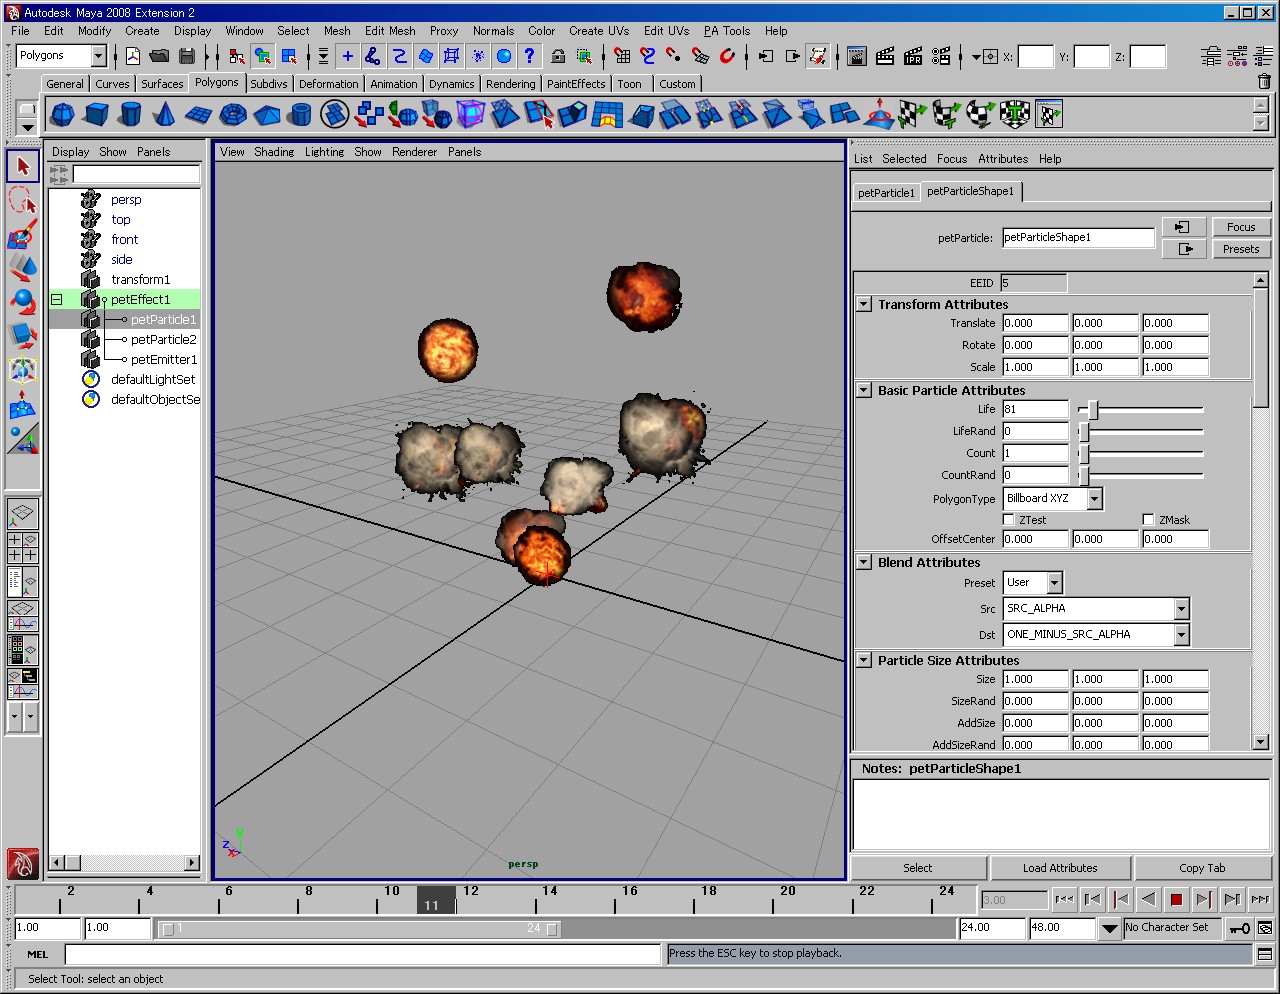Create a polygon cone from shelf
The image size is (1280, 994).
(x=164, y=115)
